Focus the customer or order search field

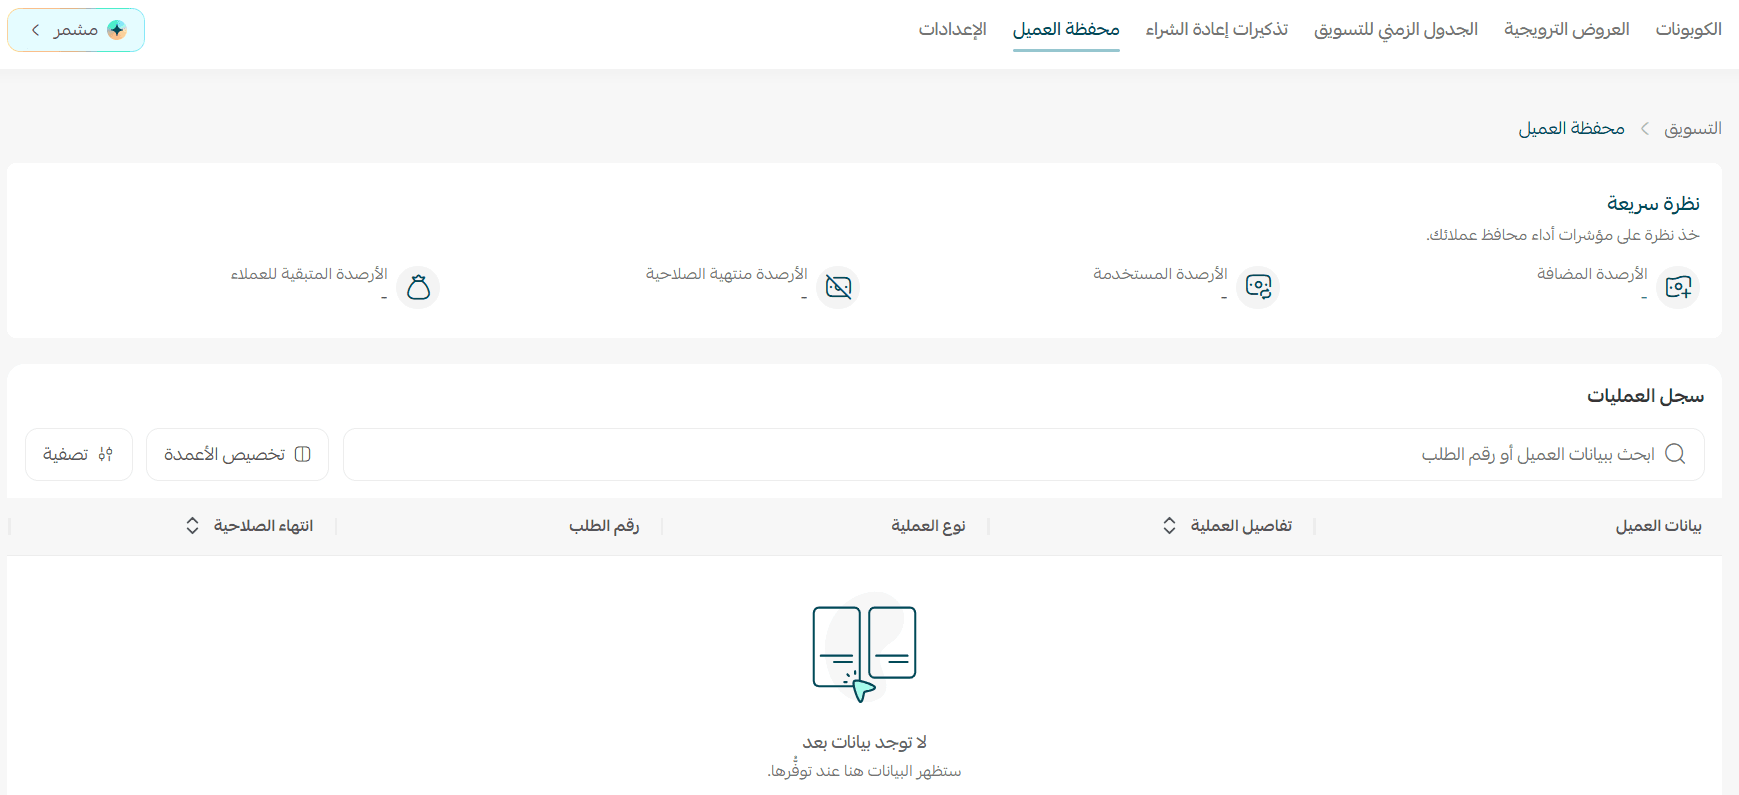pos(1023,454)
